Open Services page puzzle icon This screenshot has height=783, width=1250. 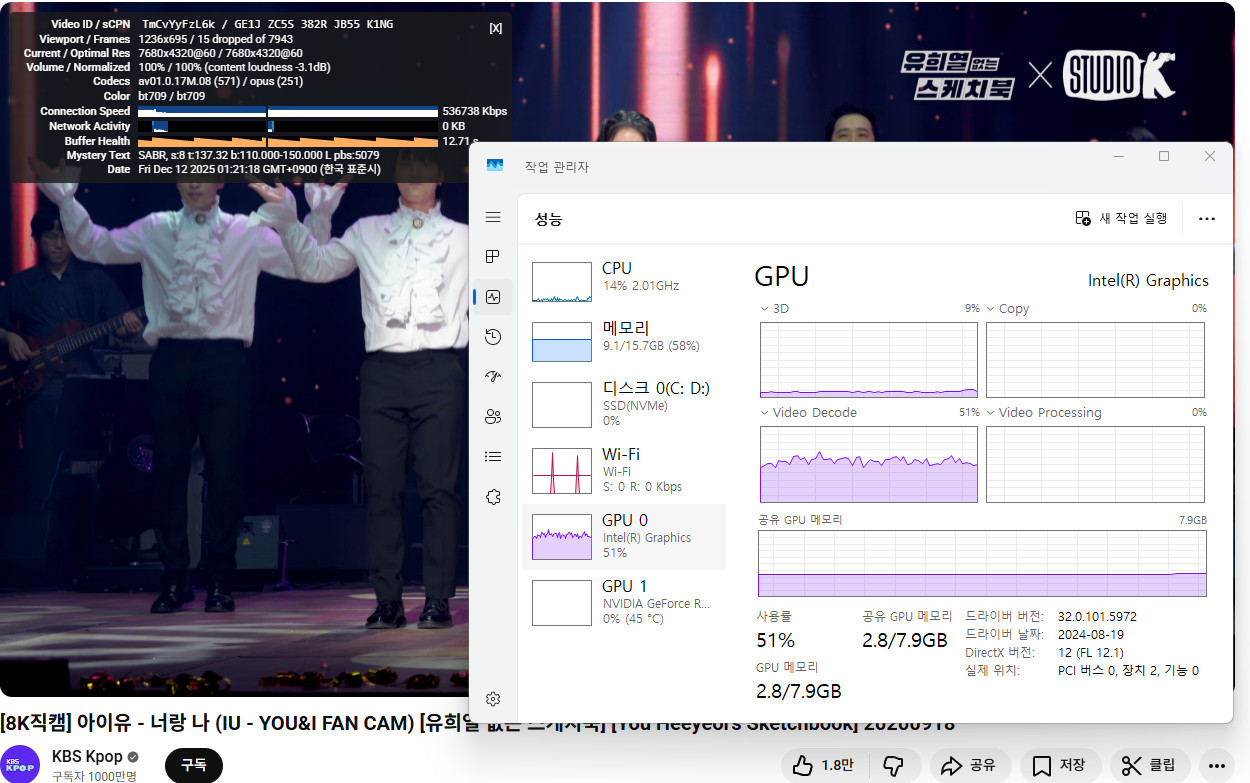tap(492, 497)
